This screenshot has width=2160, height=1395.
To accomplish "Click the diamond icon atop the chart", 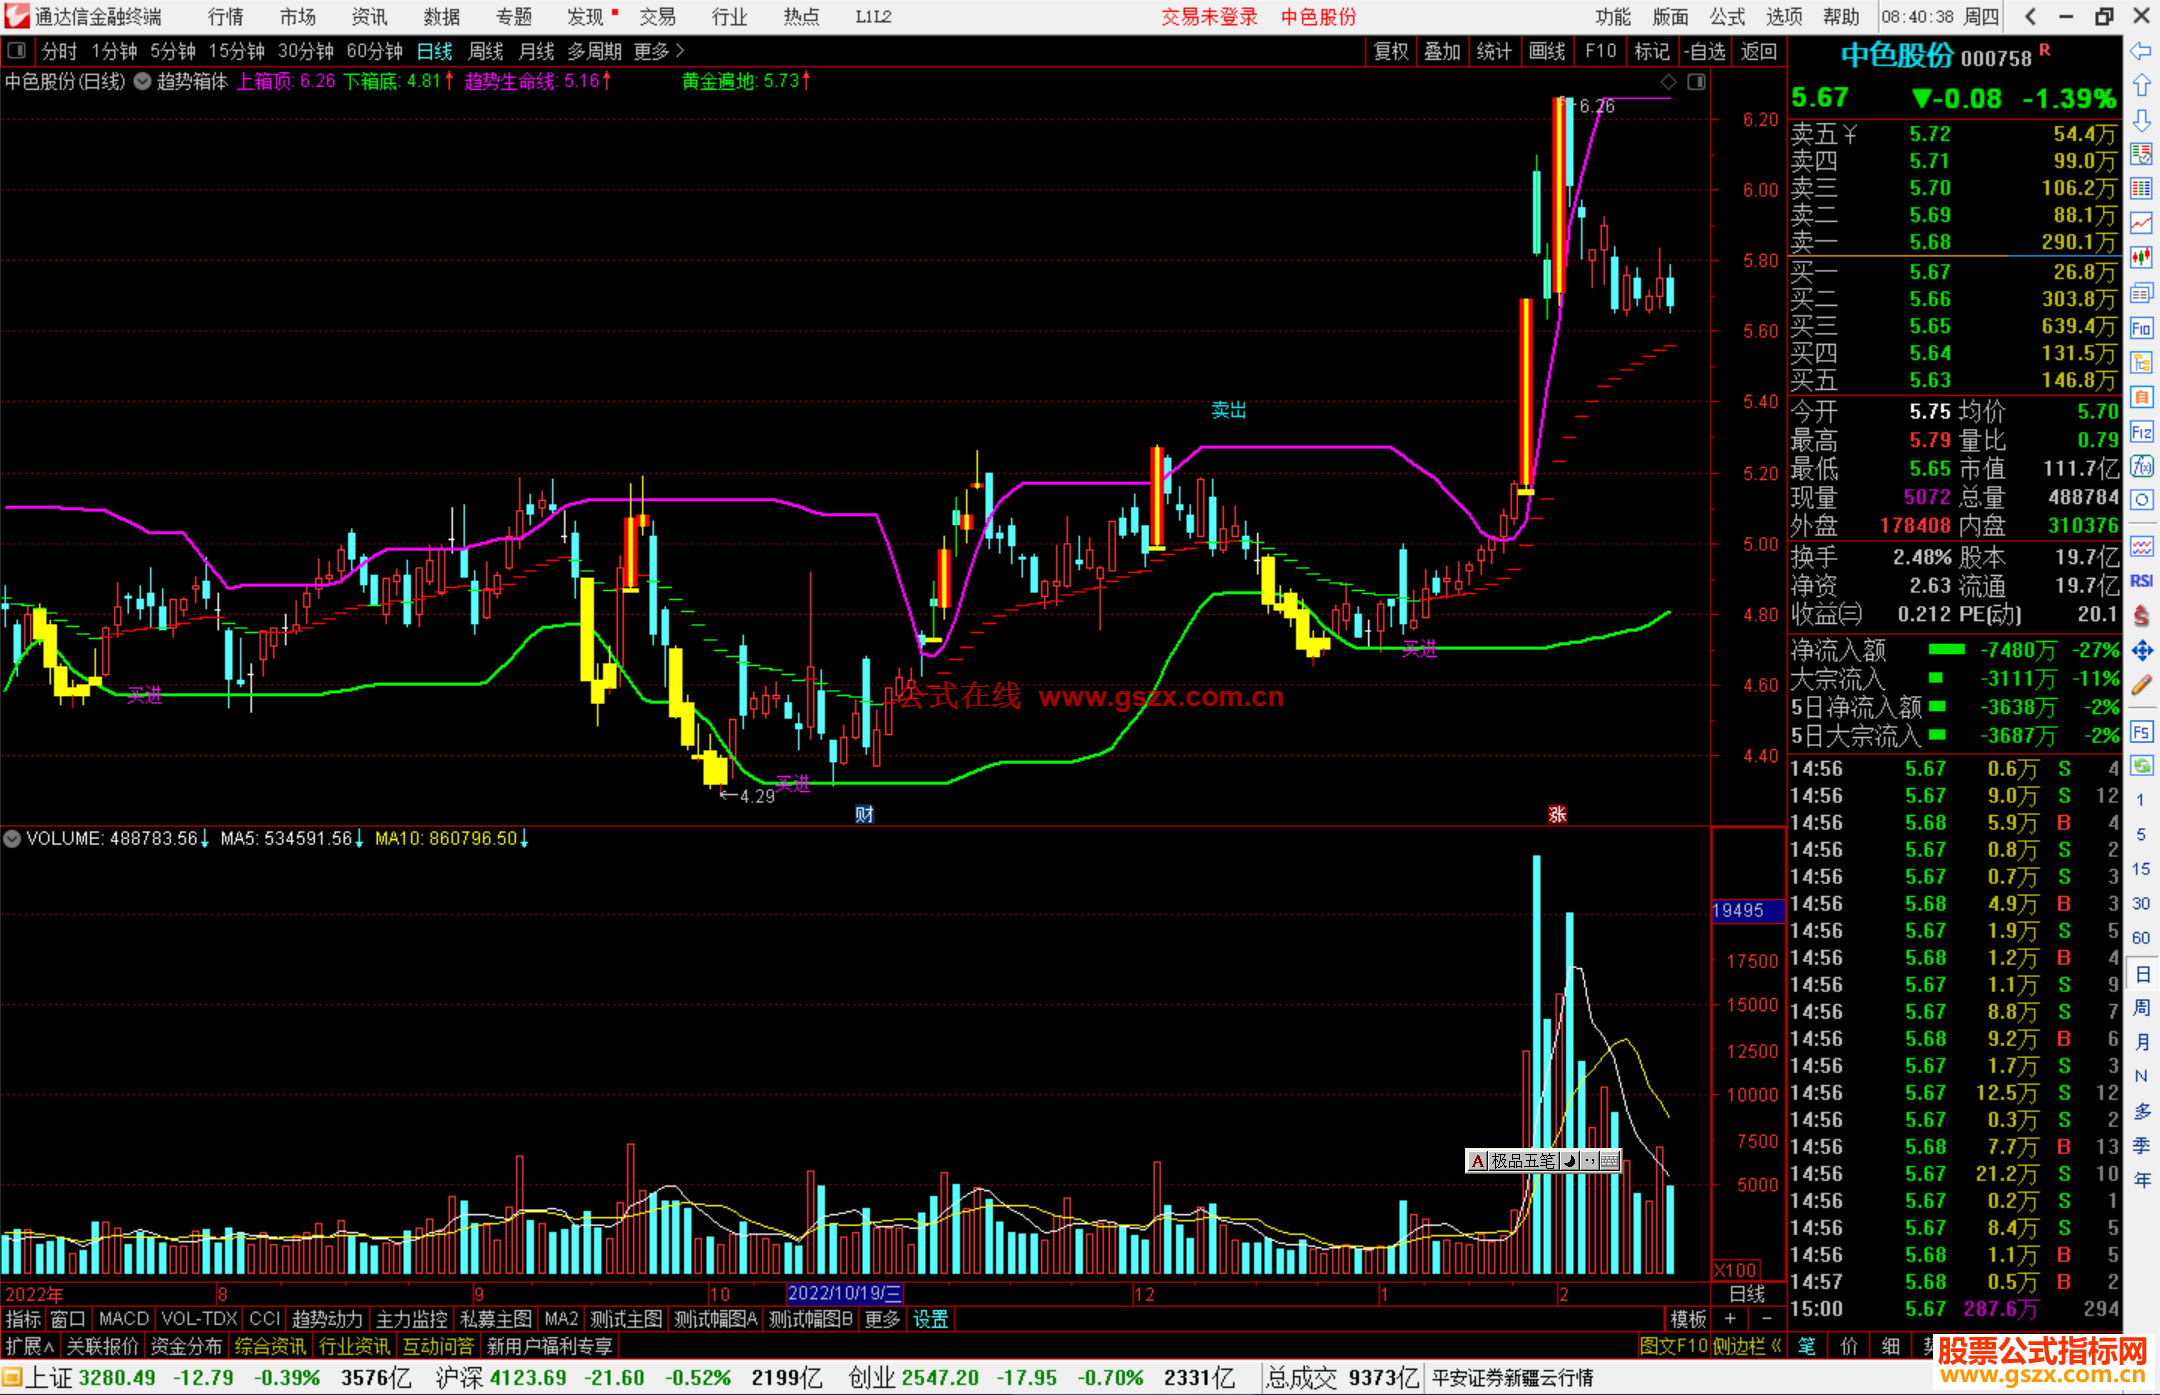I will (1668, 82).
